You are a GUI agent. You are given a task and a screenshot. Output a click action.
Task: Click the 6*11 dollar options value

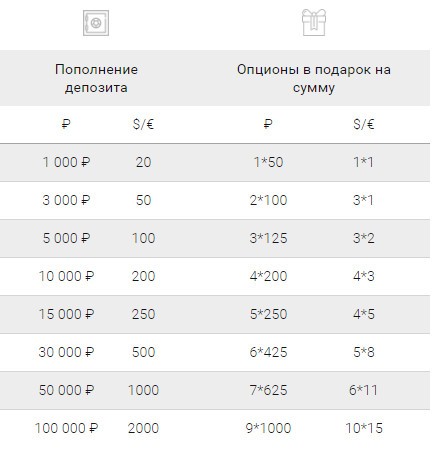click(363, 390)
